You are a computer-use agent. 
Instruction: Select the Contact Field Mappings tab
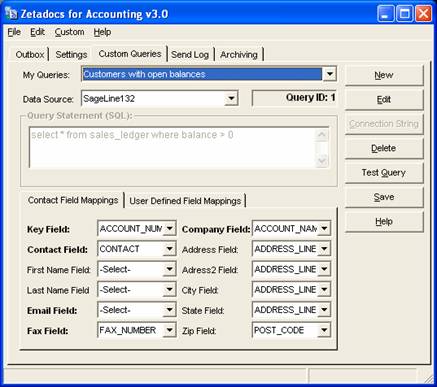click(x=73, y=200)
